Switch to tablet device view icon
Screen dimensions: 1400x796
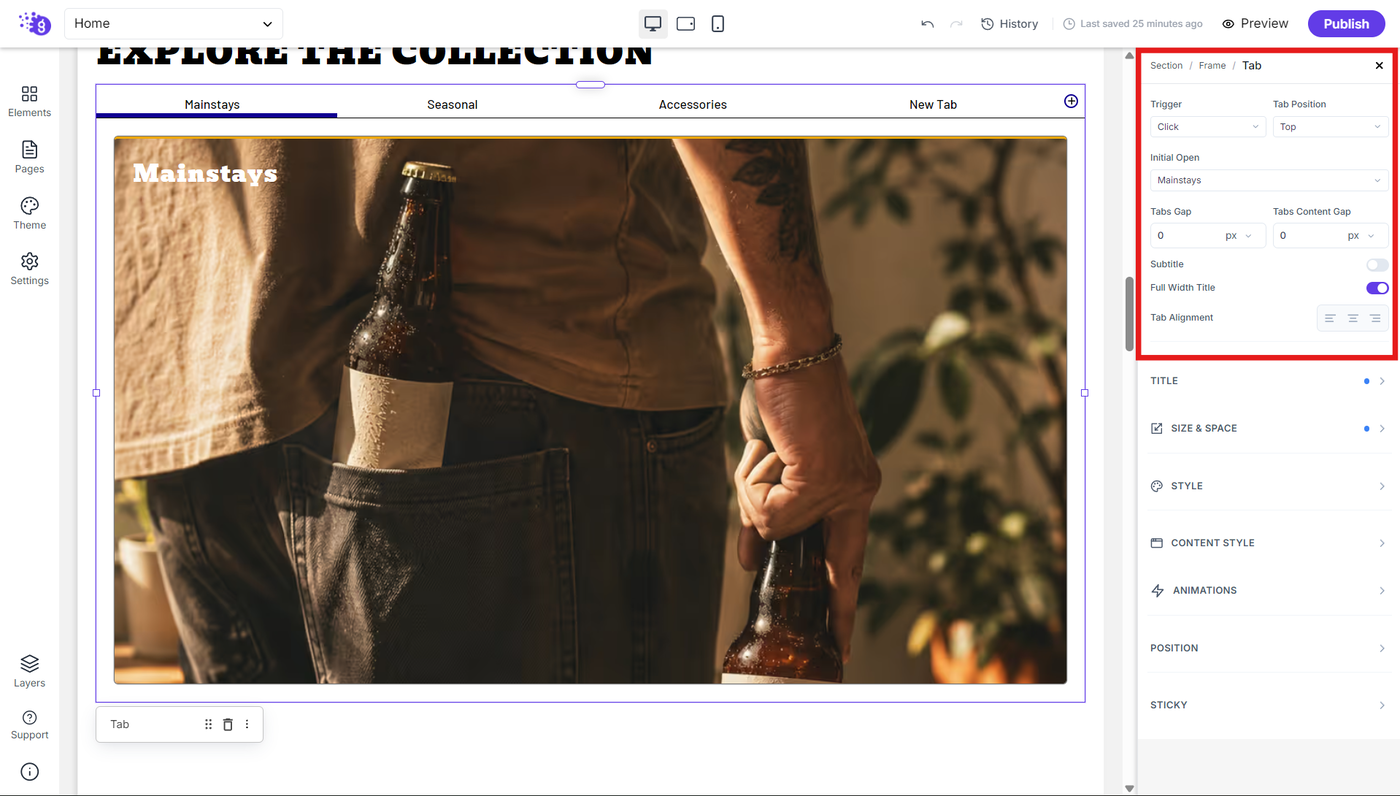coord(686,23)
